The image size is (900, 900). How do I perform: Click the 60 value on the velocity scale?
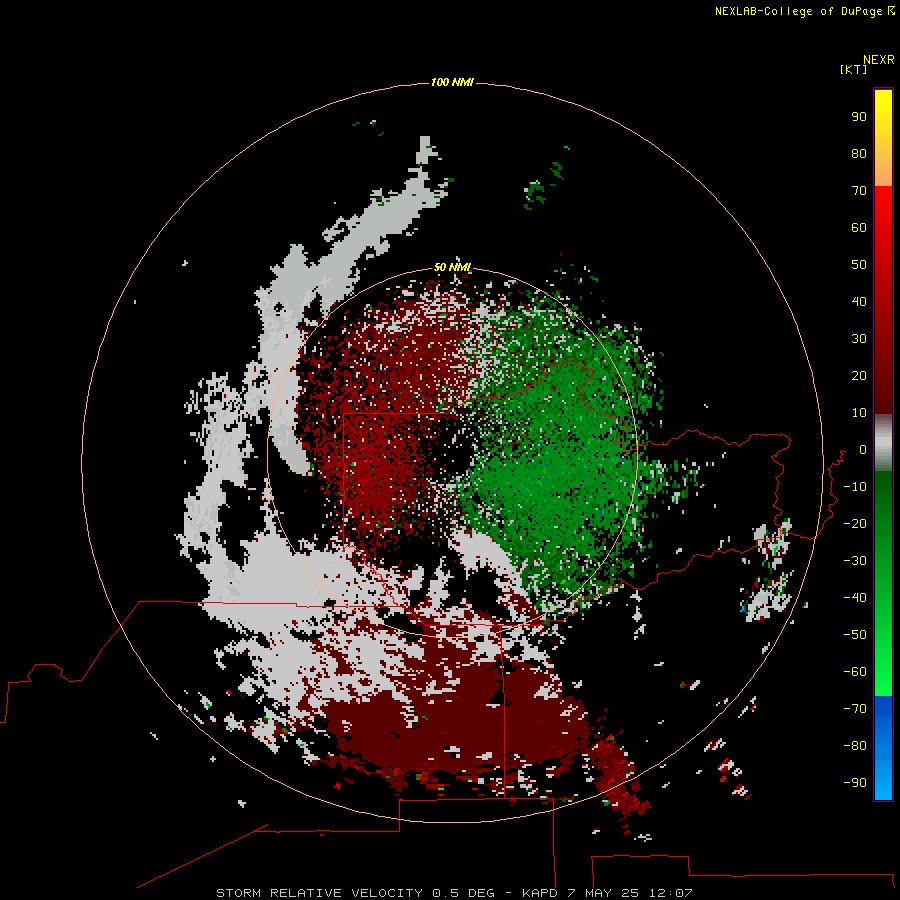click(x=859, y=227)
